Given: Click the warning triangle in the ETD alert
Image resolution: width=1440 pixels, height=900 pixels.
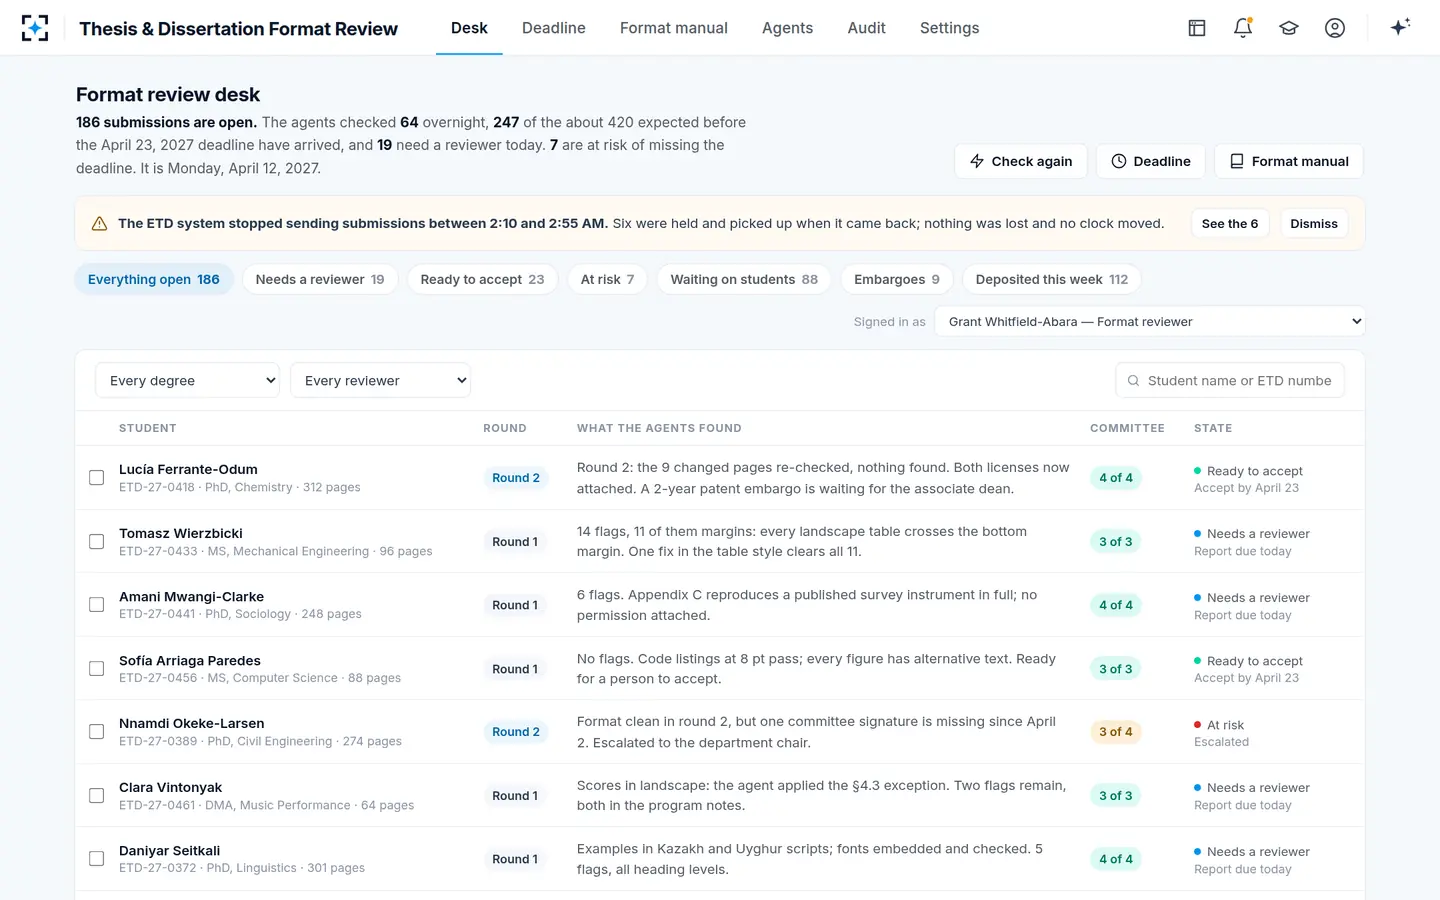Looking at the screenshot, I should [x=99, y=224].
